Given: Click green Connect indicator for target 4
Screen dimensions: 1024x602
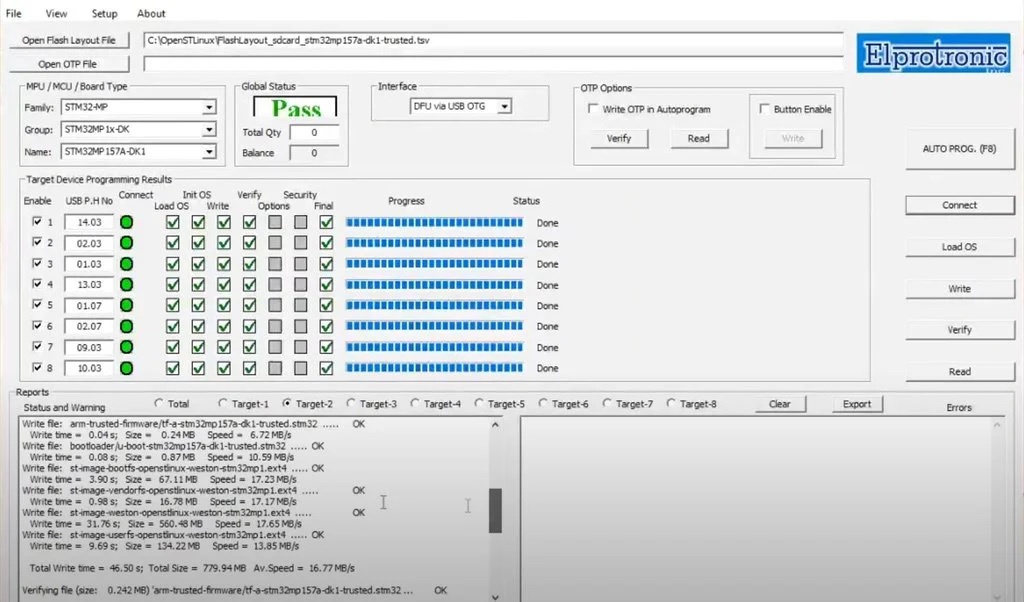Looking at the screenshot, I should point(127,285).
